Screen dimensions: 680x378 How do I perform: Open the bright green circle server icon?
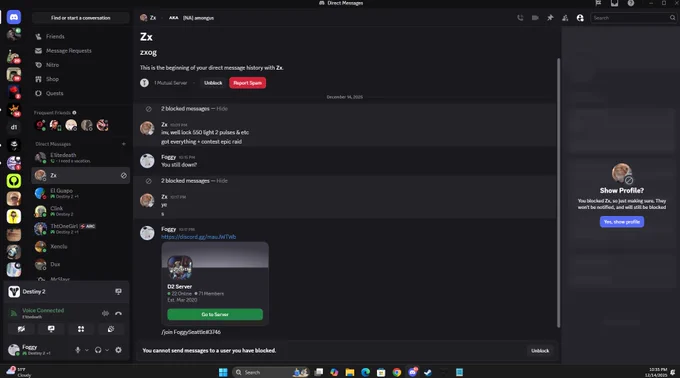[14, 181]
